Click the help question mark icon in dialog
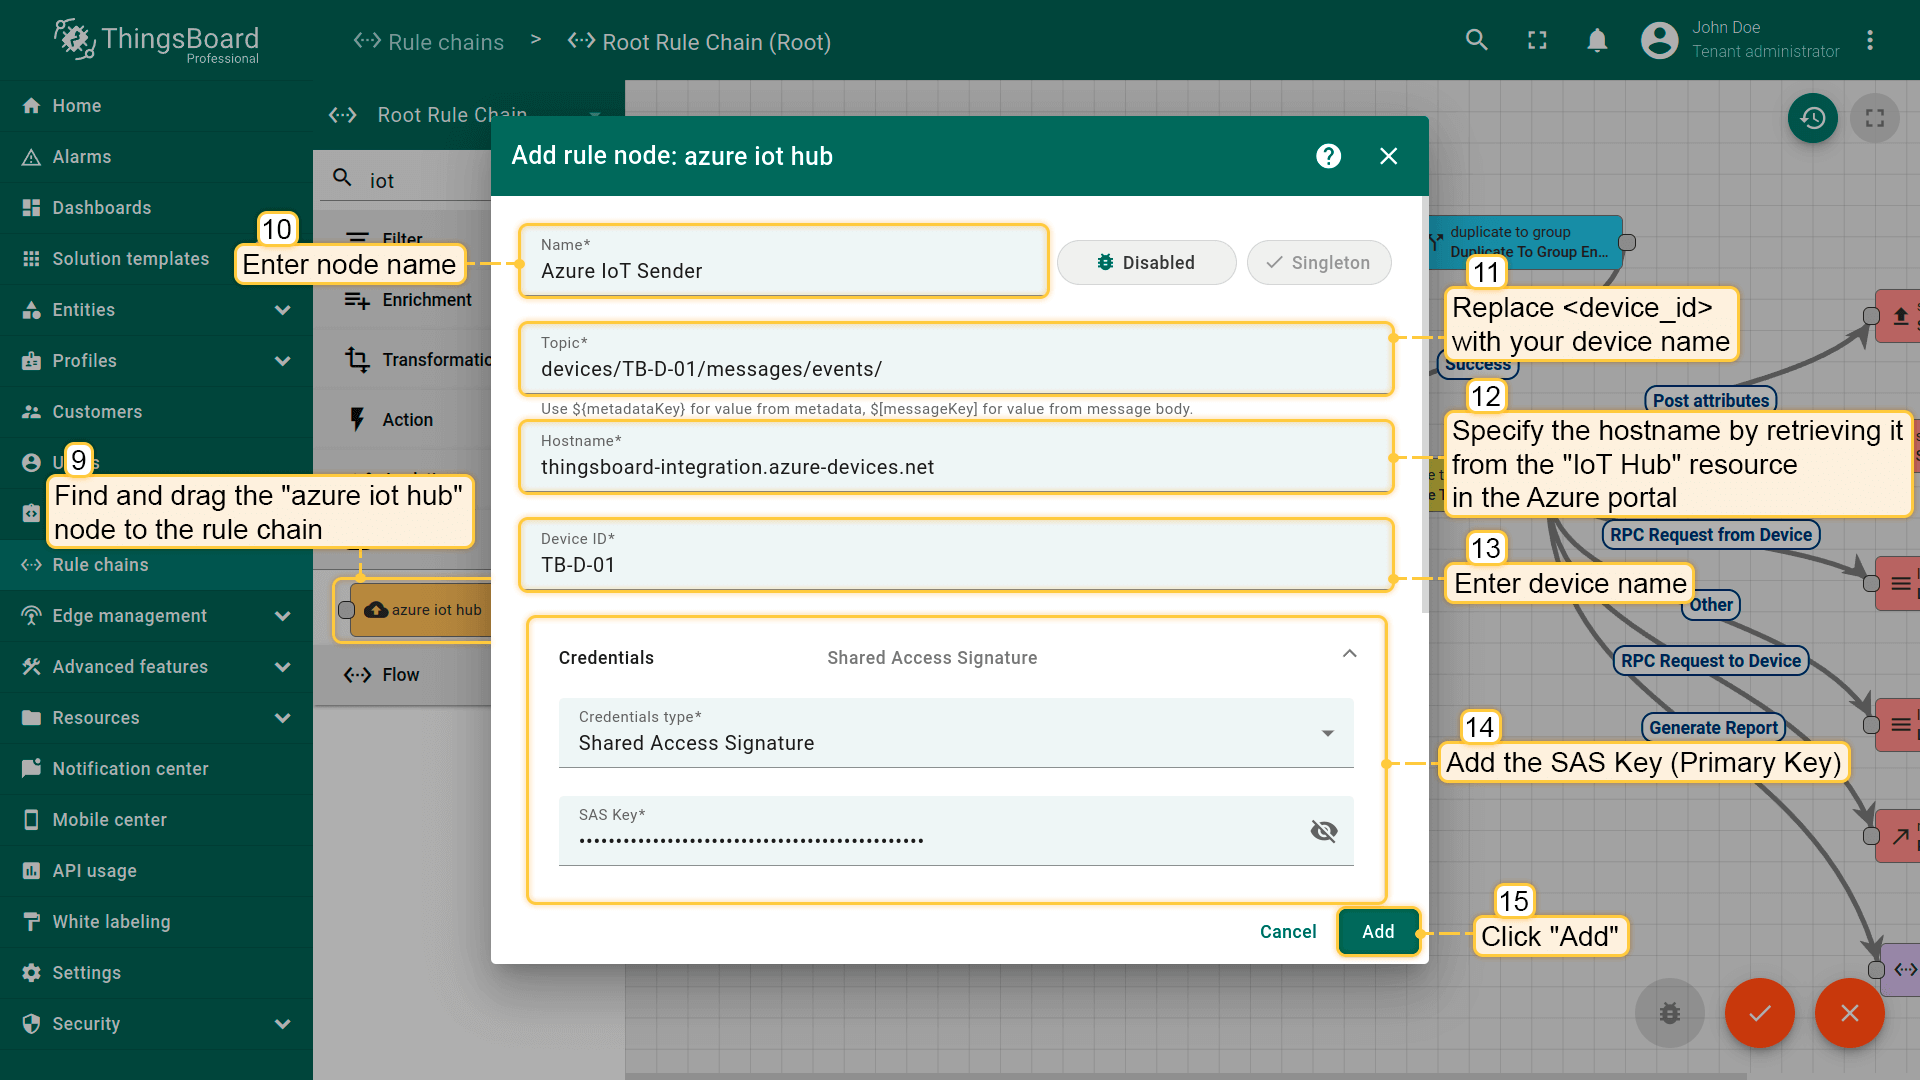Viewport: 1920px width, 1080px height. pyautogui.click(x=1328, y=156)
